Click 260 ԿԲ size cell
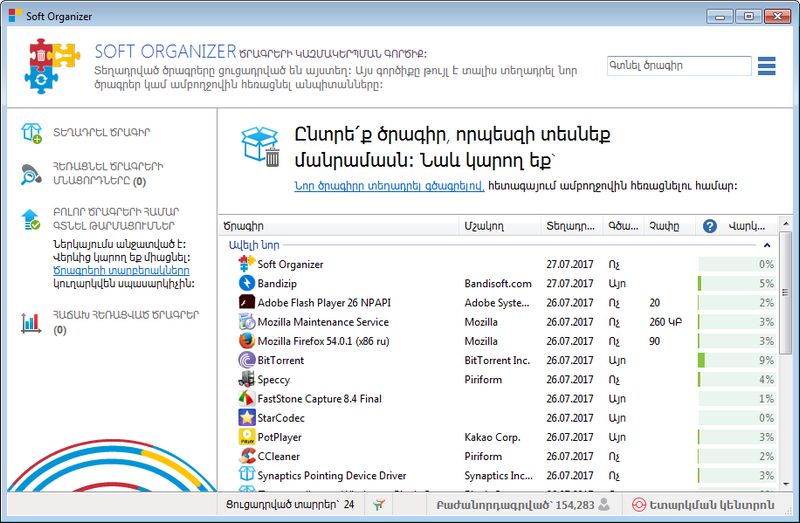 coord(665,322)
